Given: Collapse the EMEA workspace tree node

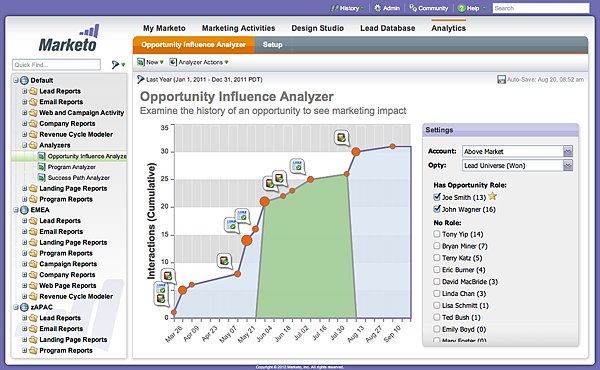Looking at the screenshot, I should pos(16,210).
